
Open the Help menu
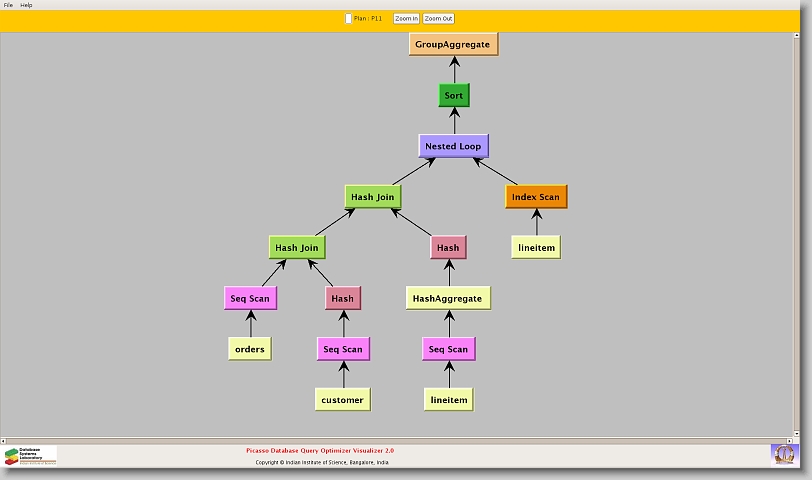(27, 5)
